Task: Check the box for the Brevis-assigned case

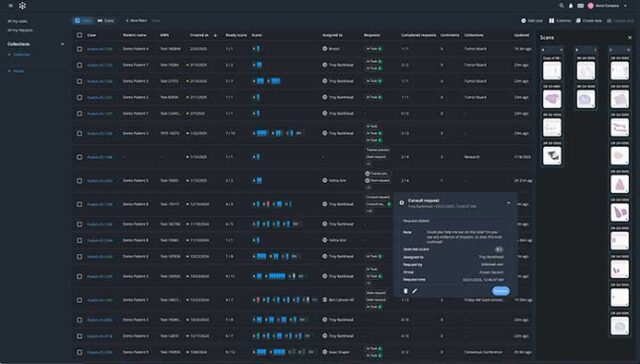Action: pos(80,49)
